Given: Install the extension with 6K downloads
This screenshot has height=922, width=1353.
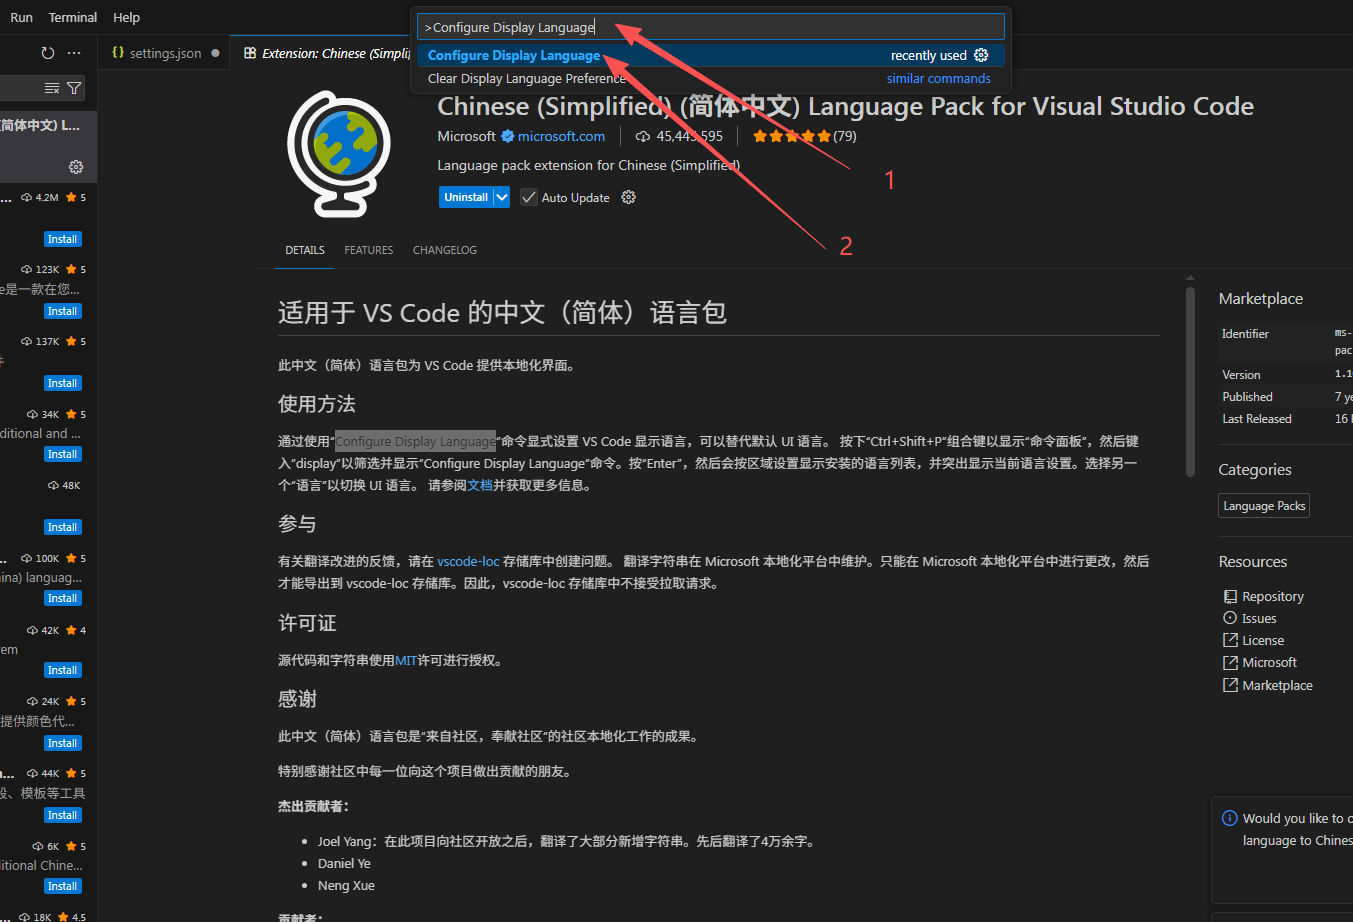Looking at the screenshot, I should pyautogui.click(x=62, y=886).
